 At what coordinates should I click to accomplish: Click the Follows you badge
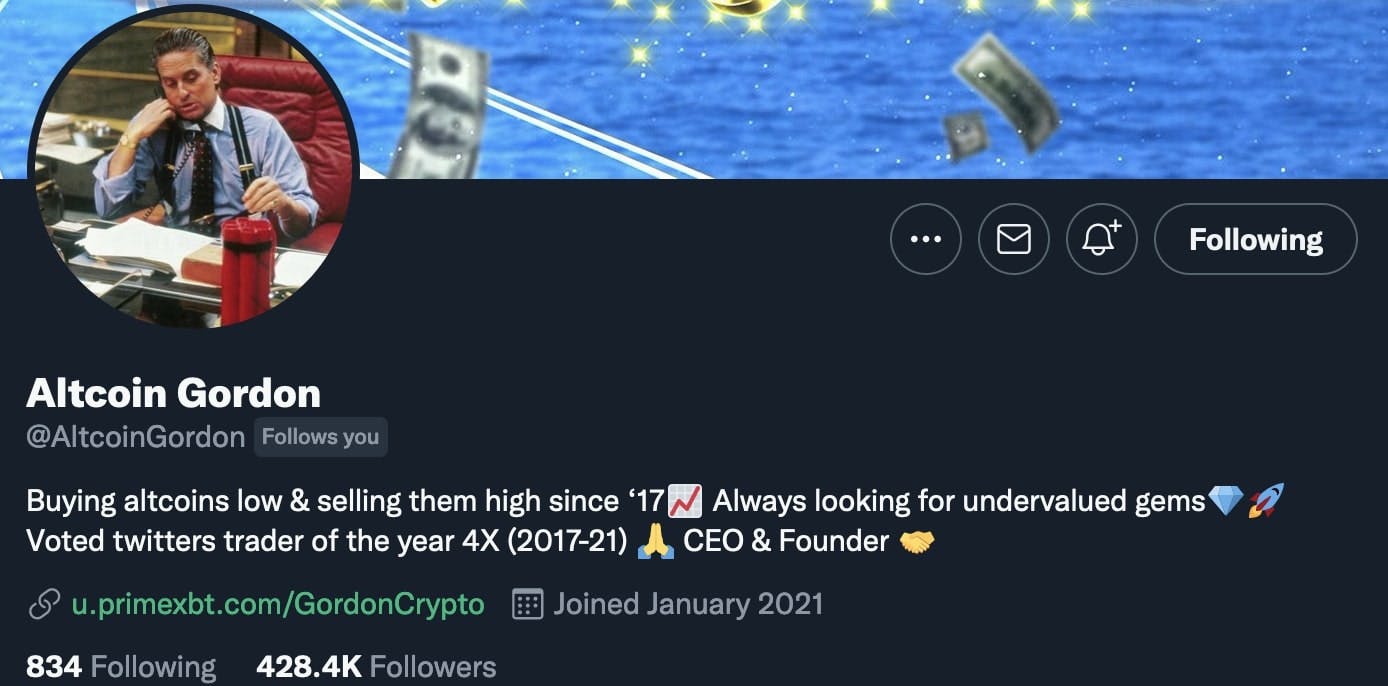[x=320, y=437]
